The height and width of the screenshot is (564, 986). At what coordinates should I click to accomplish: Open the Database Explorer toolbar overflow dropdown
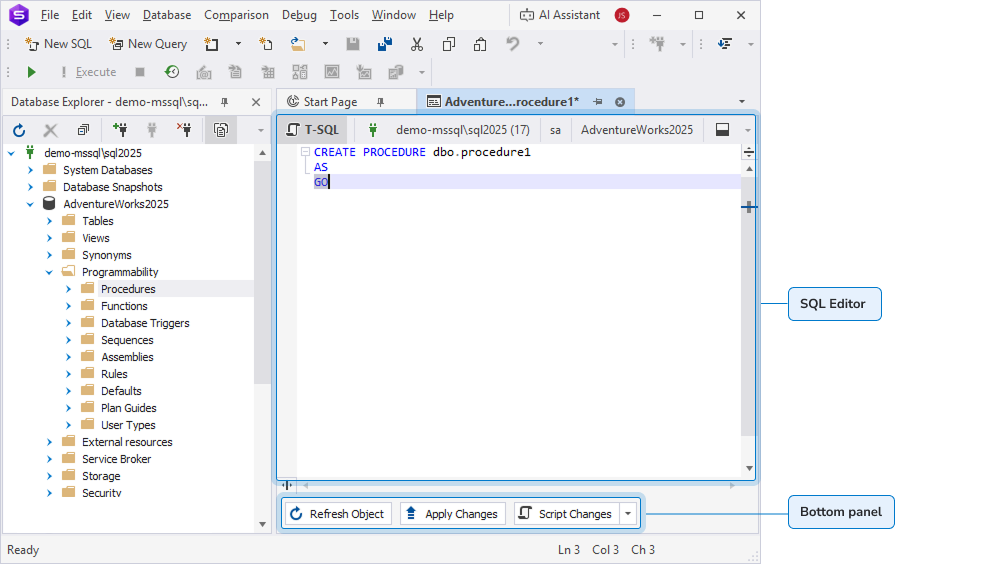[260, 130]
